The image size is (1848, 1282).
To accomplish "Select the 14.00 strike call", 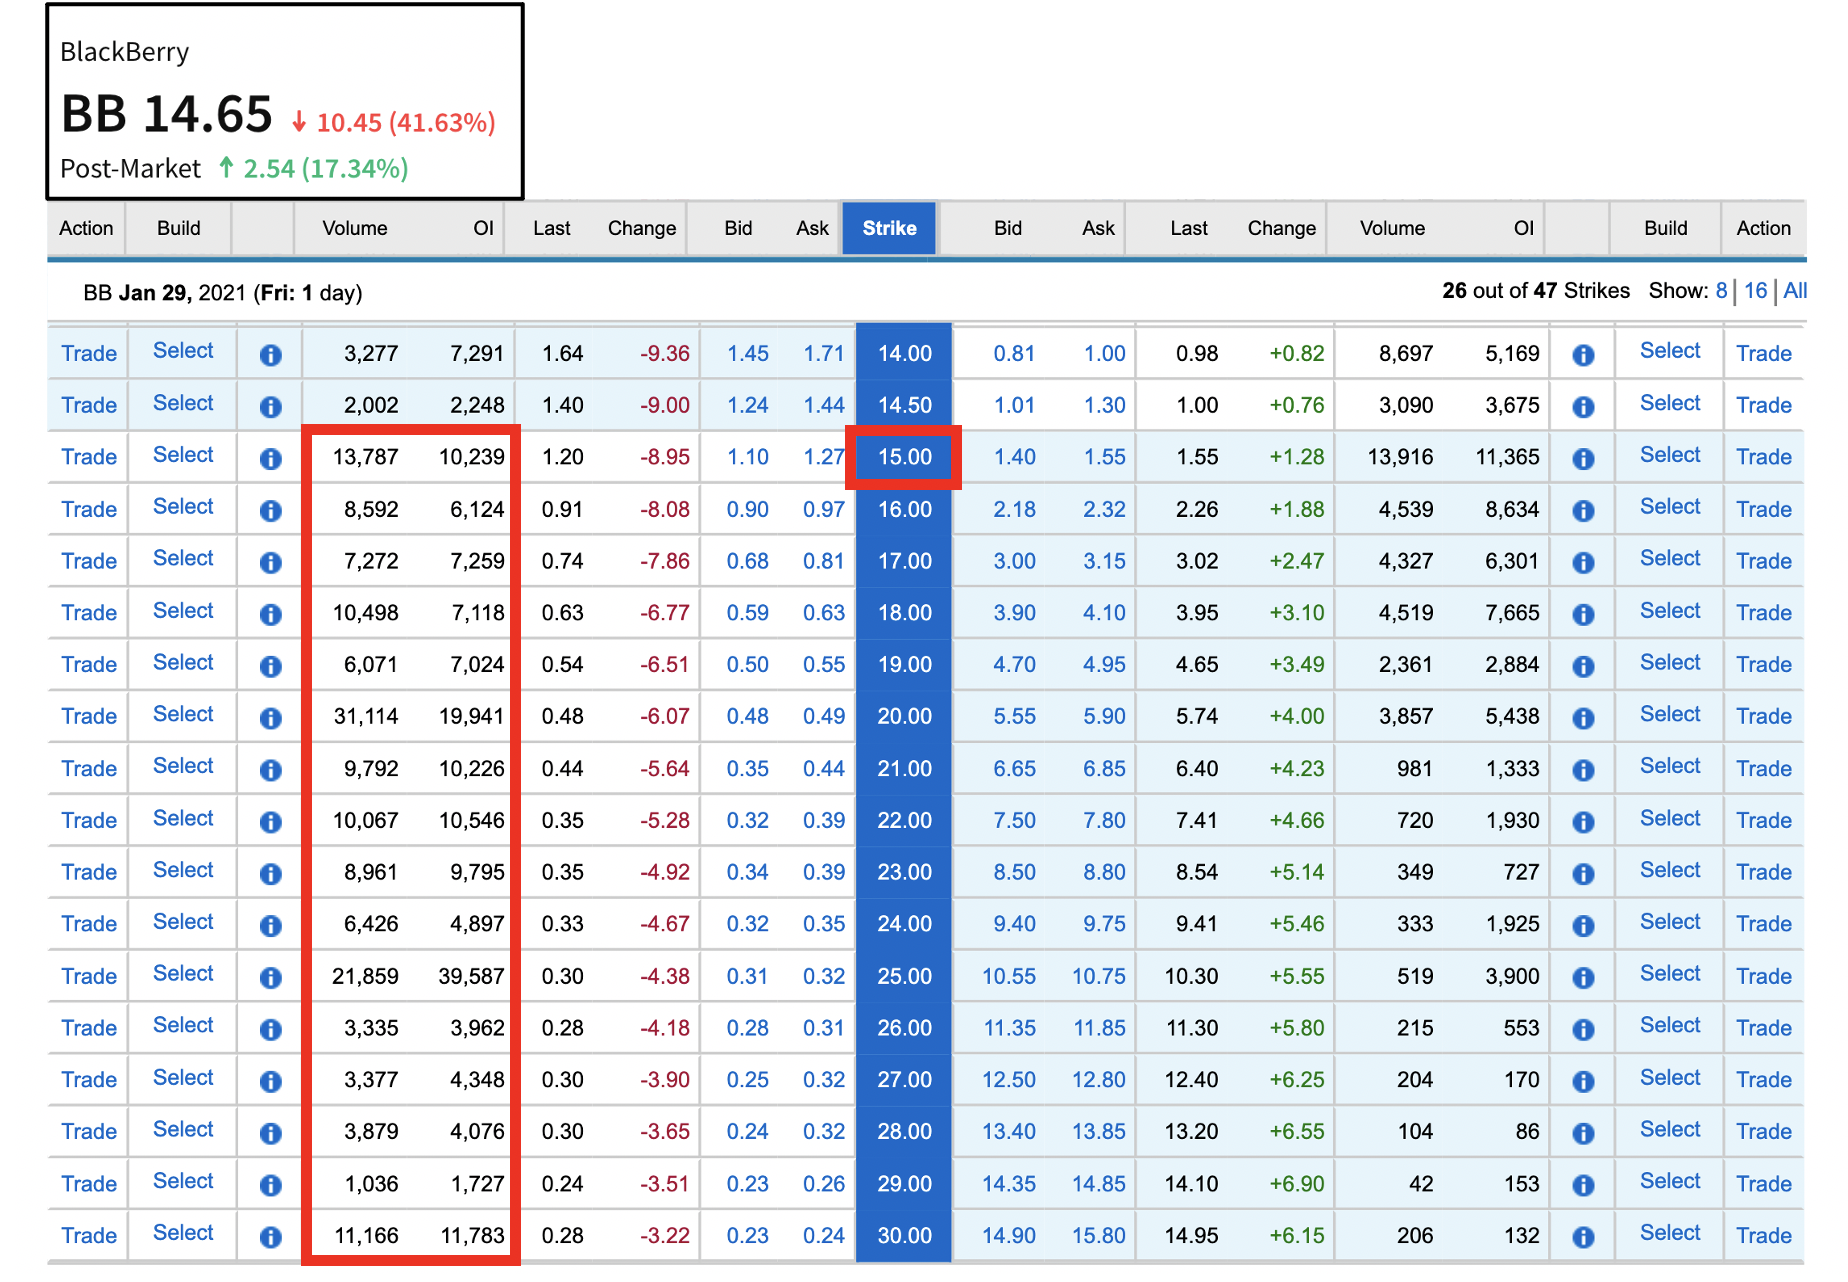I will point(183,351).
